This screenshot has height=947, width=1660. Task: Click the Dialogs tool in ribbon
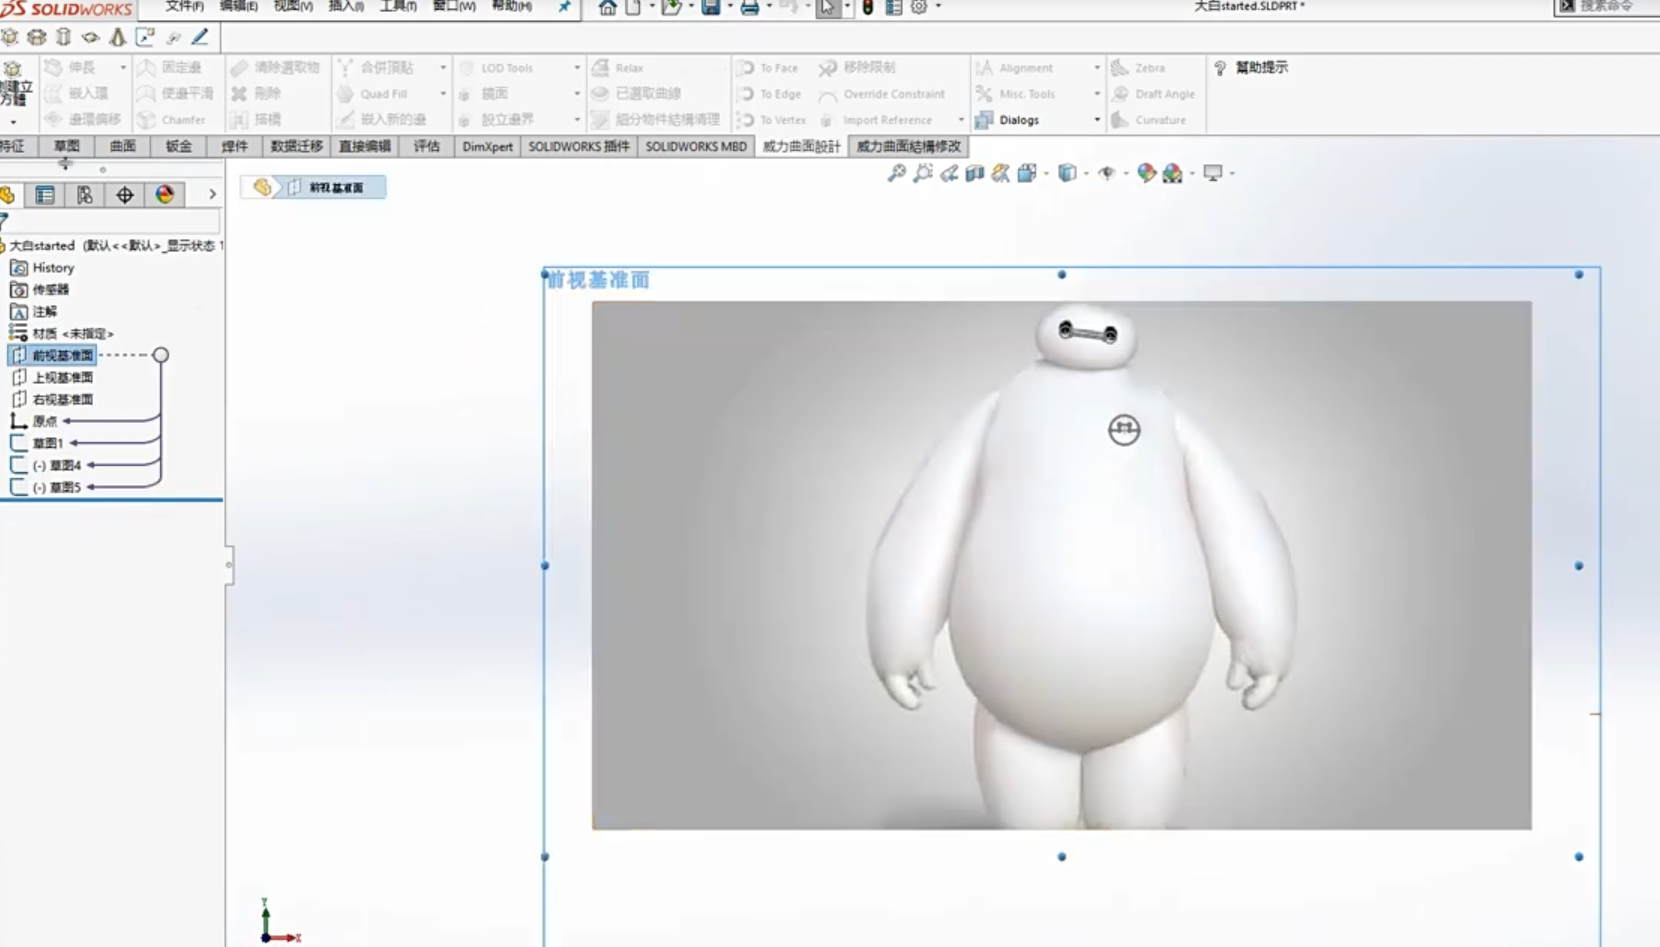point(1008,120)
